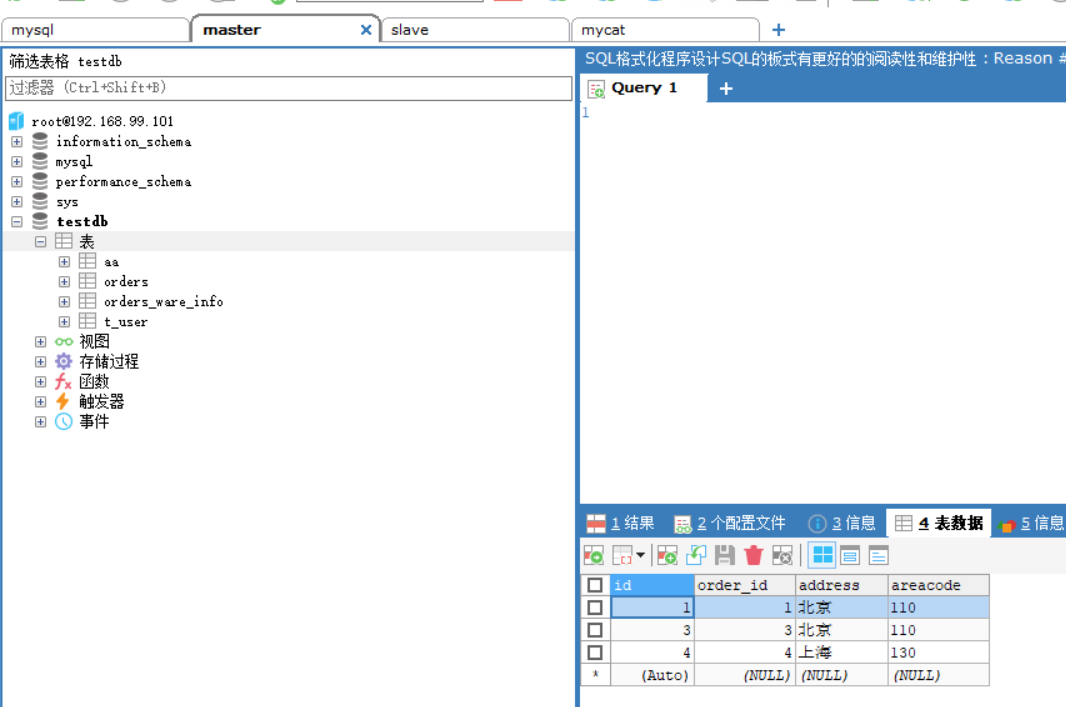Open the copy rows dropdown arrow

[x=640, y=555]
